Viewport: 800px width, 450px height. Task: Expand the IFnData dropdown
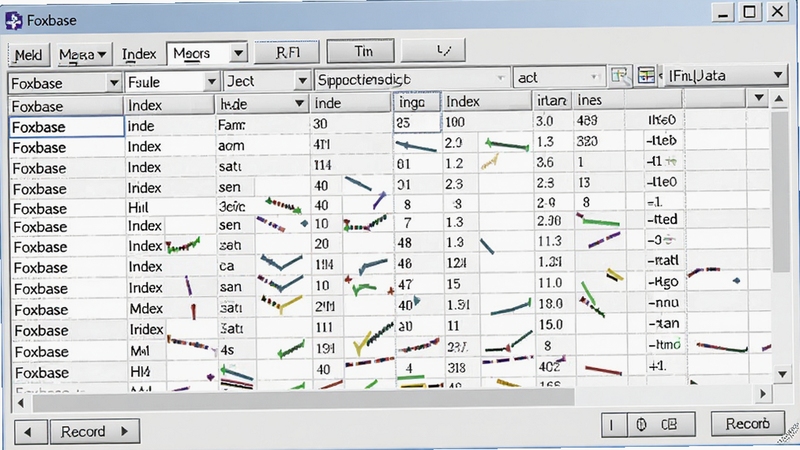click(x=778, y=75)
